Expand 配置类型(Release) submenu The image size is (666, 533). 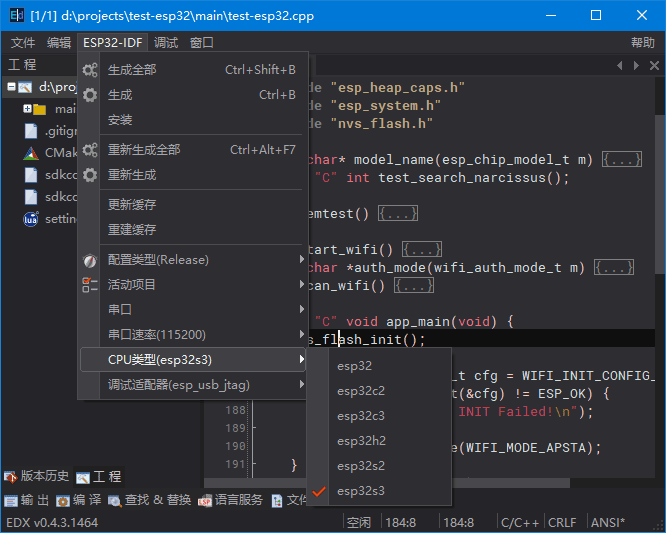[x=192, y=260]
